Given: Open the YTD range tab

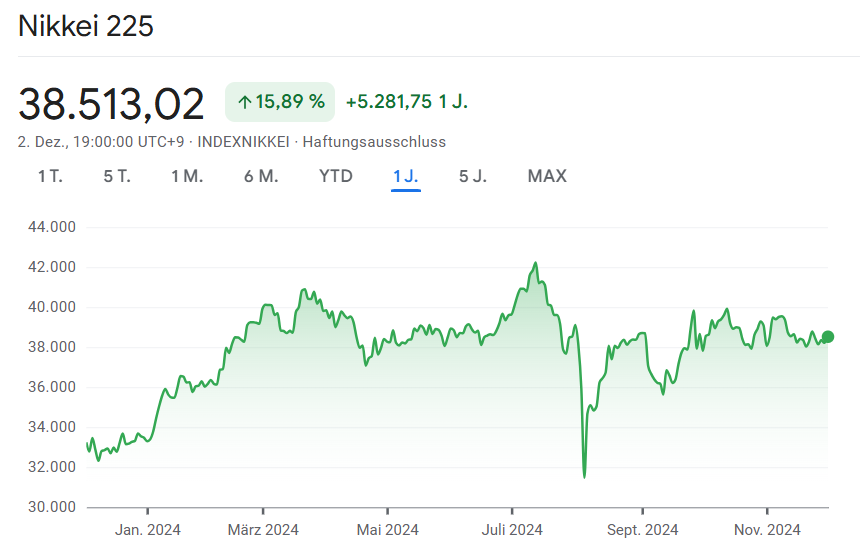Looking at the screenshot, I should [336, 177].
